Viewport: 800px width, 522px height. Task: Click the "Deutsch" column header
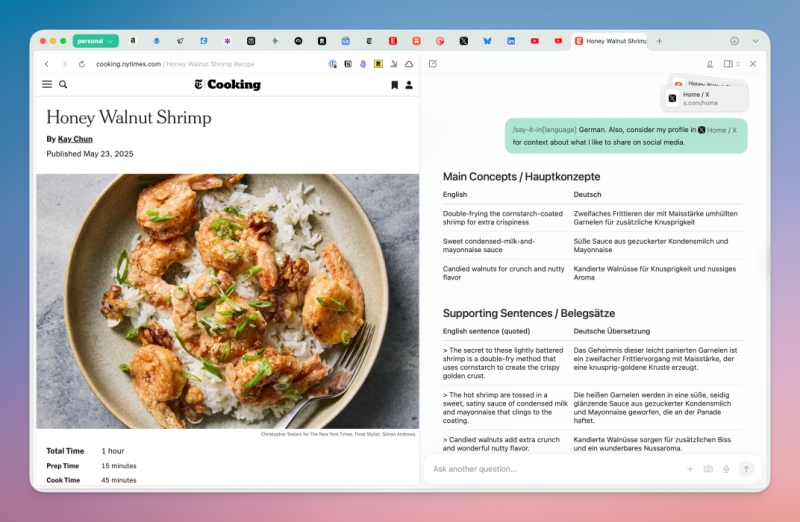point(587,194)
